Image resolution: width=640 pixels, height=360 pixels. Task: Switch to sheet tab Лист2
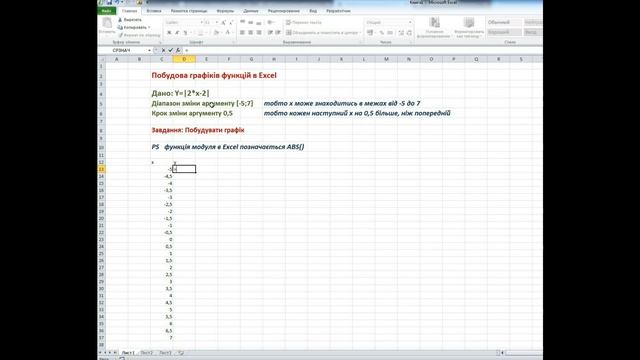[x=147, y=353]
